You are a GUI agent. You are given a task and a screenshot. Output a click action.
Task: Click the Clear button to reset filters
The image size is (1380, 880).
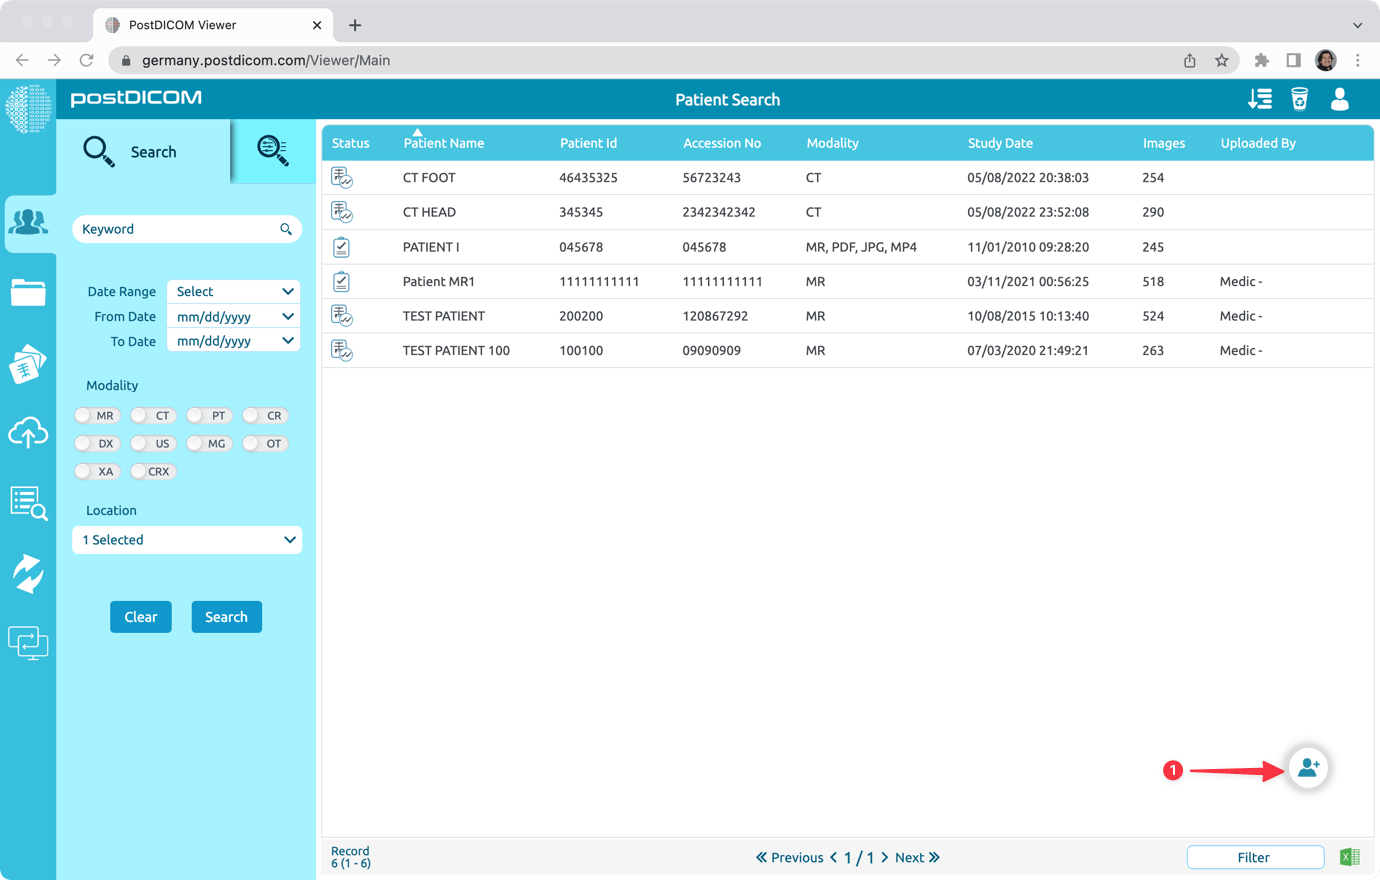coord(140,616)
